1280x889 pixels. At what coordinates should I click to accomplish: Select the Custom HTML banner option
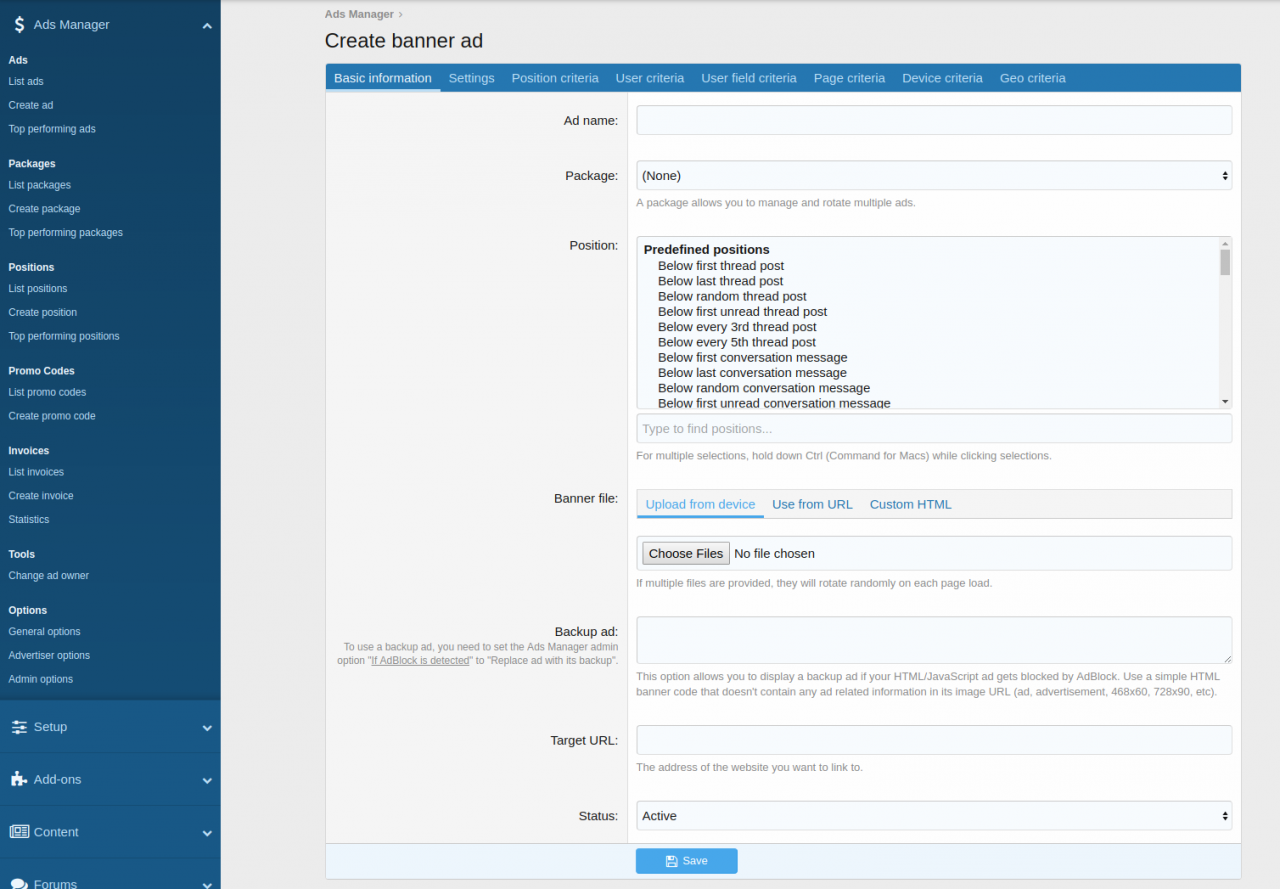click(x=910, y=504)
